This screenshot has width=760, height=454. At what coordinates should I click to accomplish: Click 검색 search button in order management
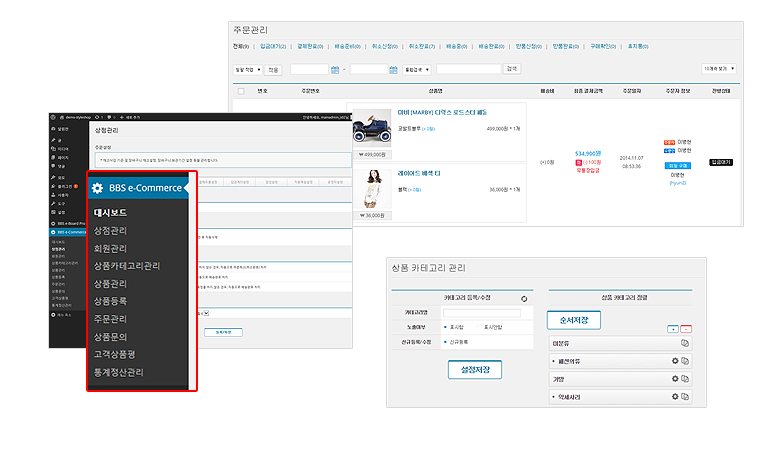[x=512, y=69]
